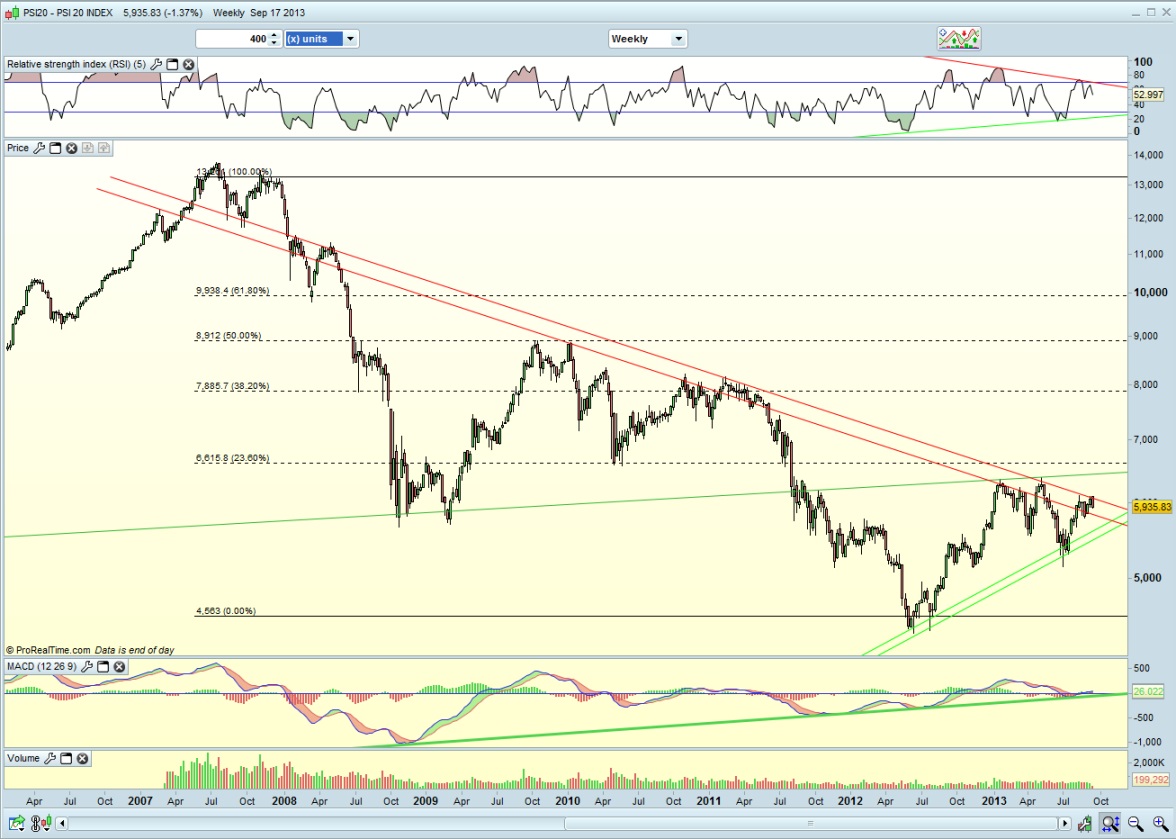The image size is (1176, 839).
Task: Increase the 400 units stepper value
Action: 274,35
